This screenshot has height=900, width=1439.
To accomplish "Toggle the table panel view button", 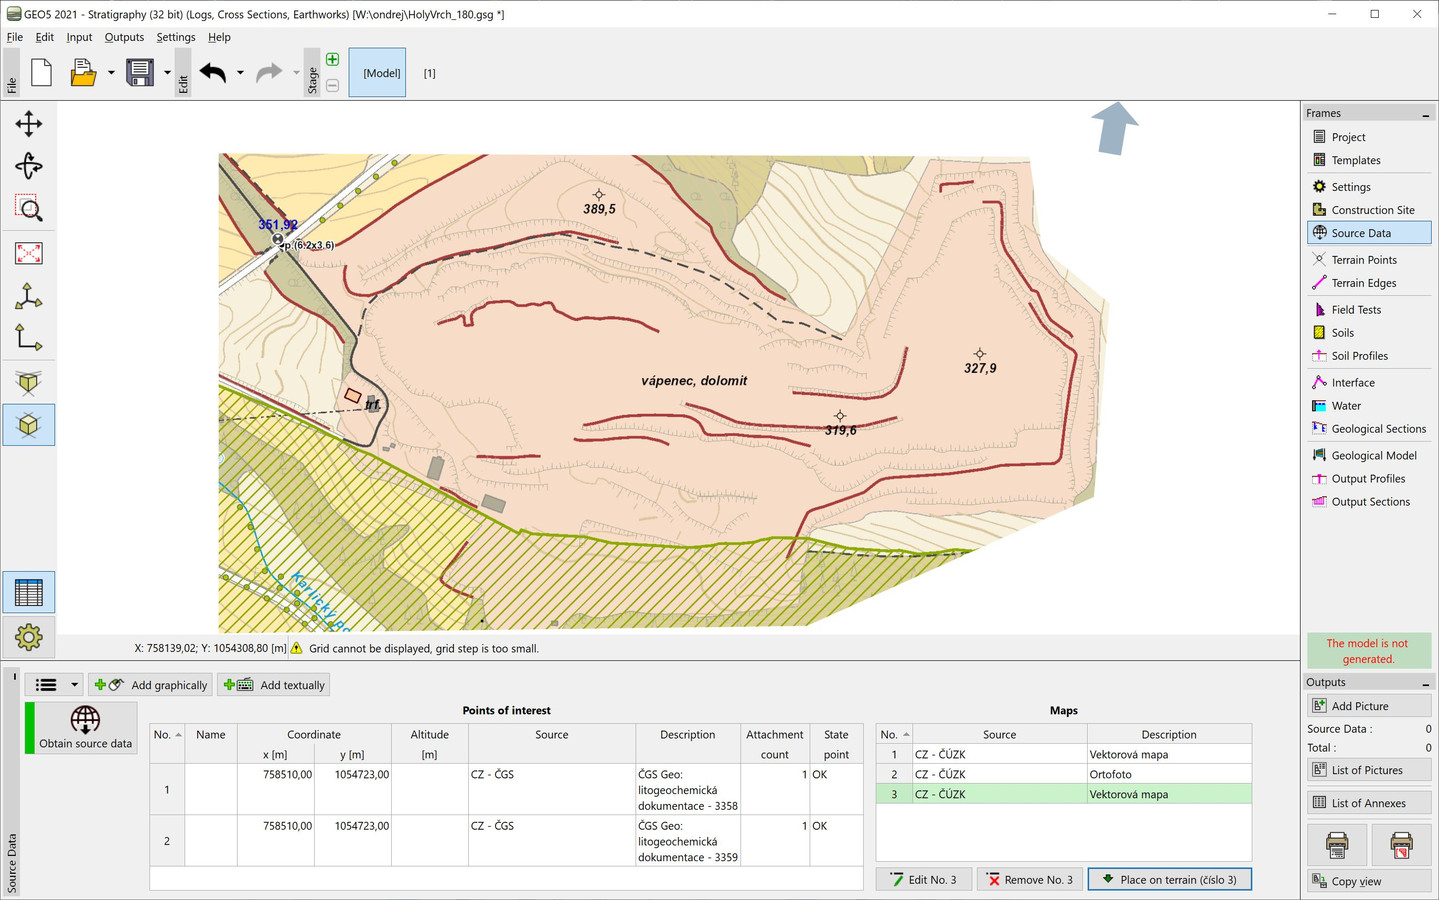I will pos(28,593).
